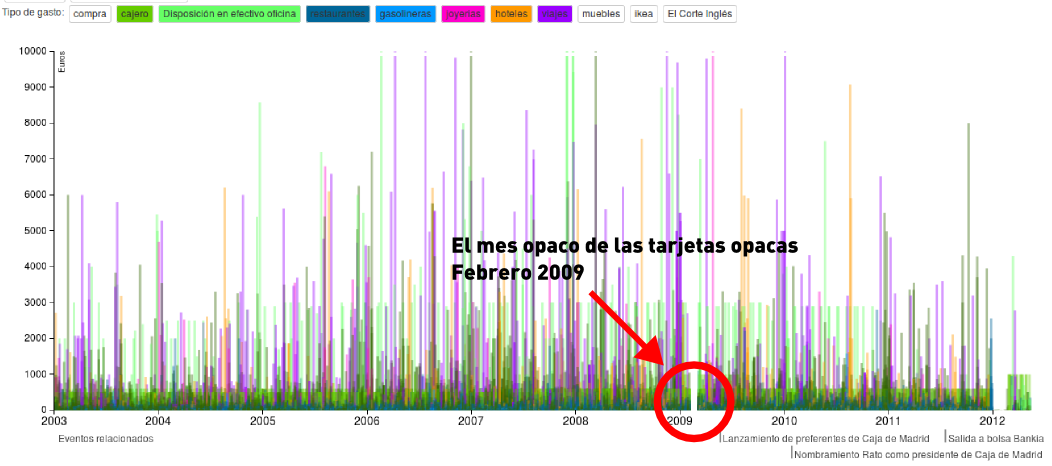The width and height of the screenshot is (1052, 466).
Task: Click the 2009 label on the time axis
Action: pos(680,422)
